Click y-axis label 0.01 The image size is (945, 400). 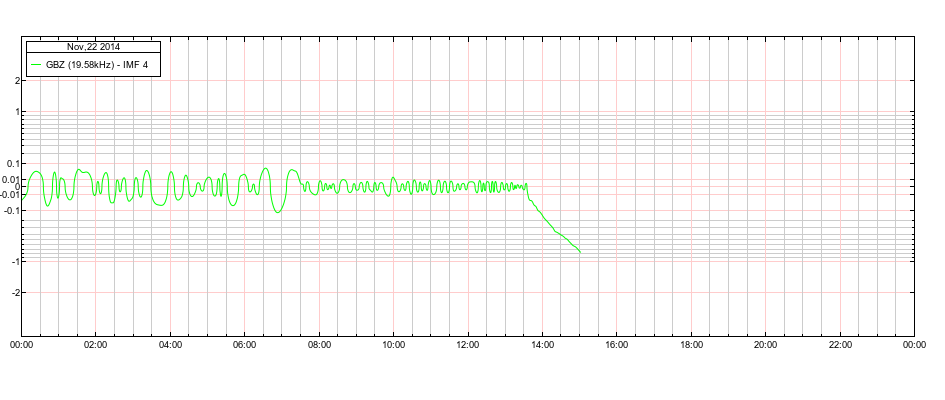10,180
